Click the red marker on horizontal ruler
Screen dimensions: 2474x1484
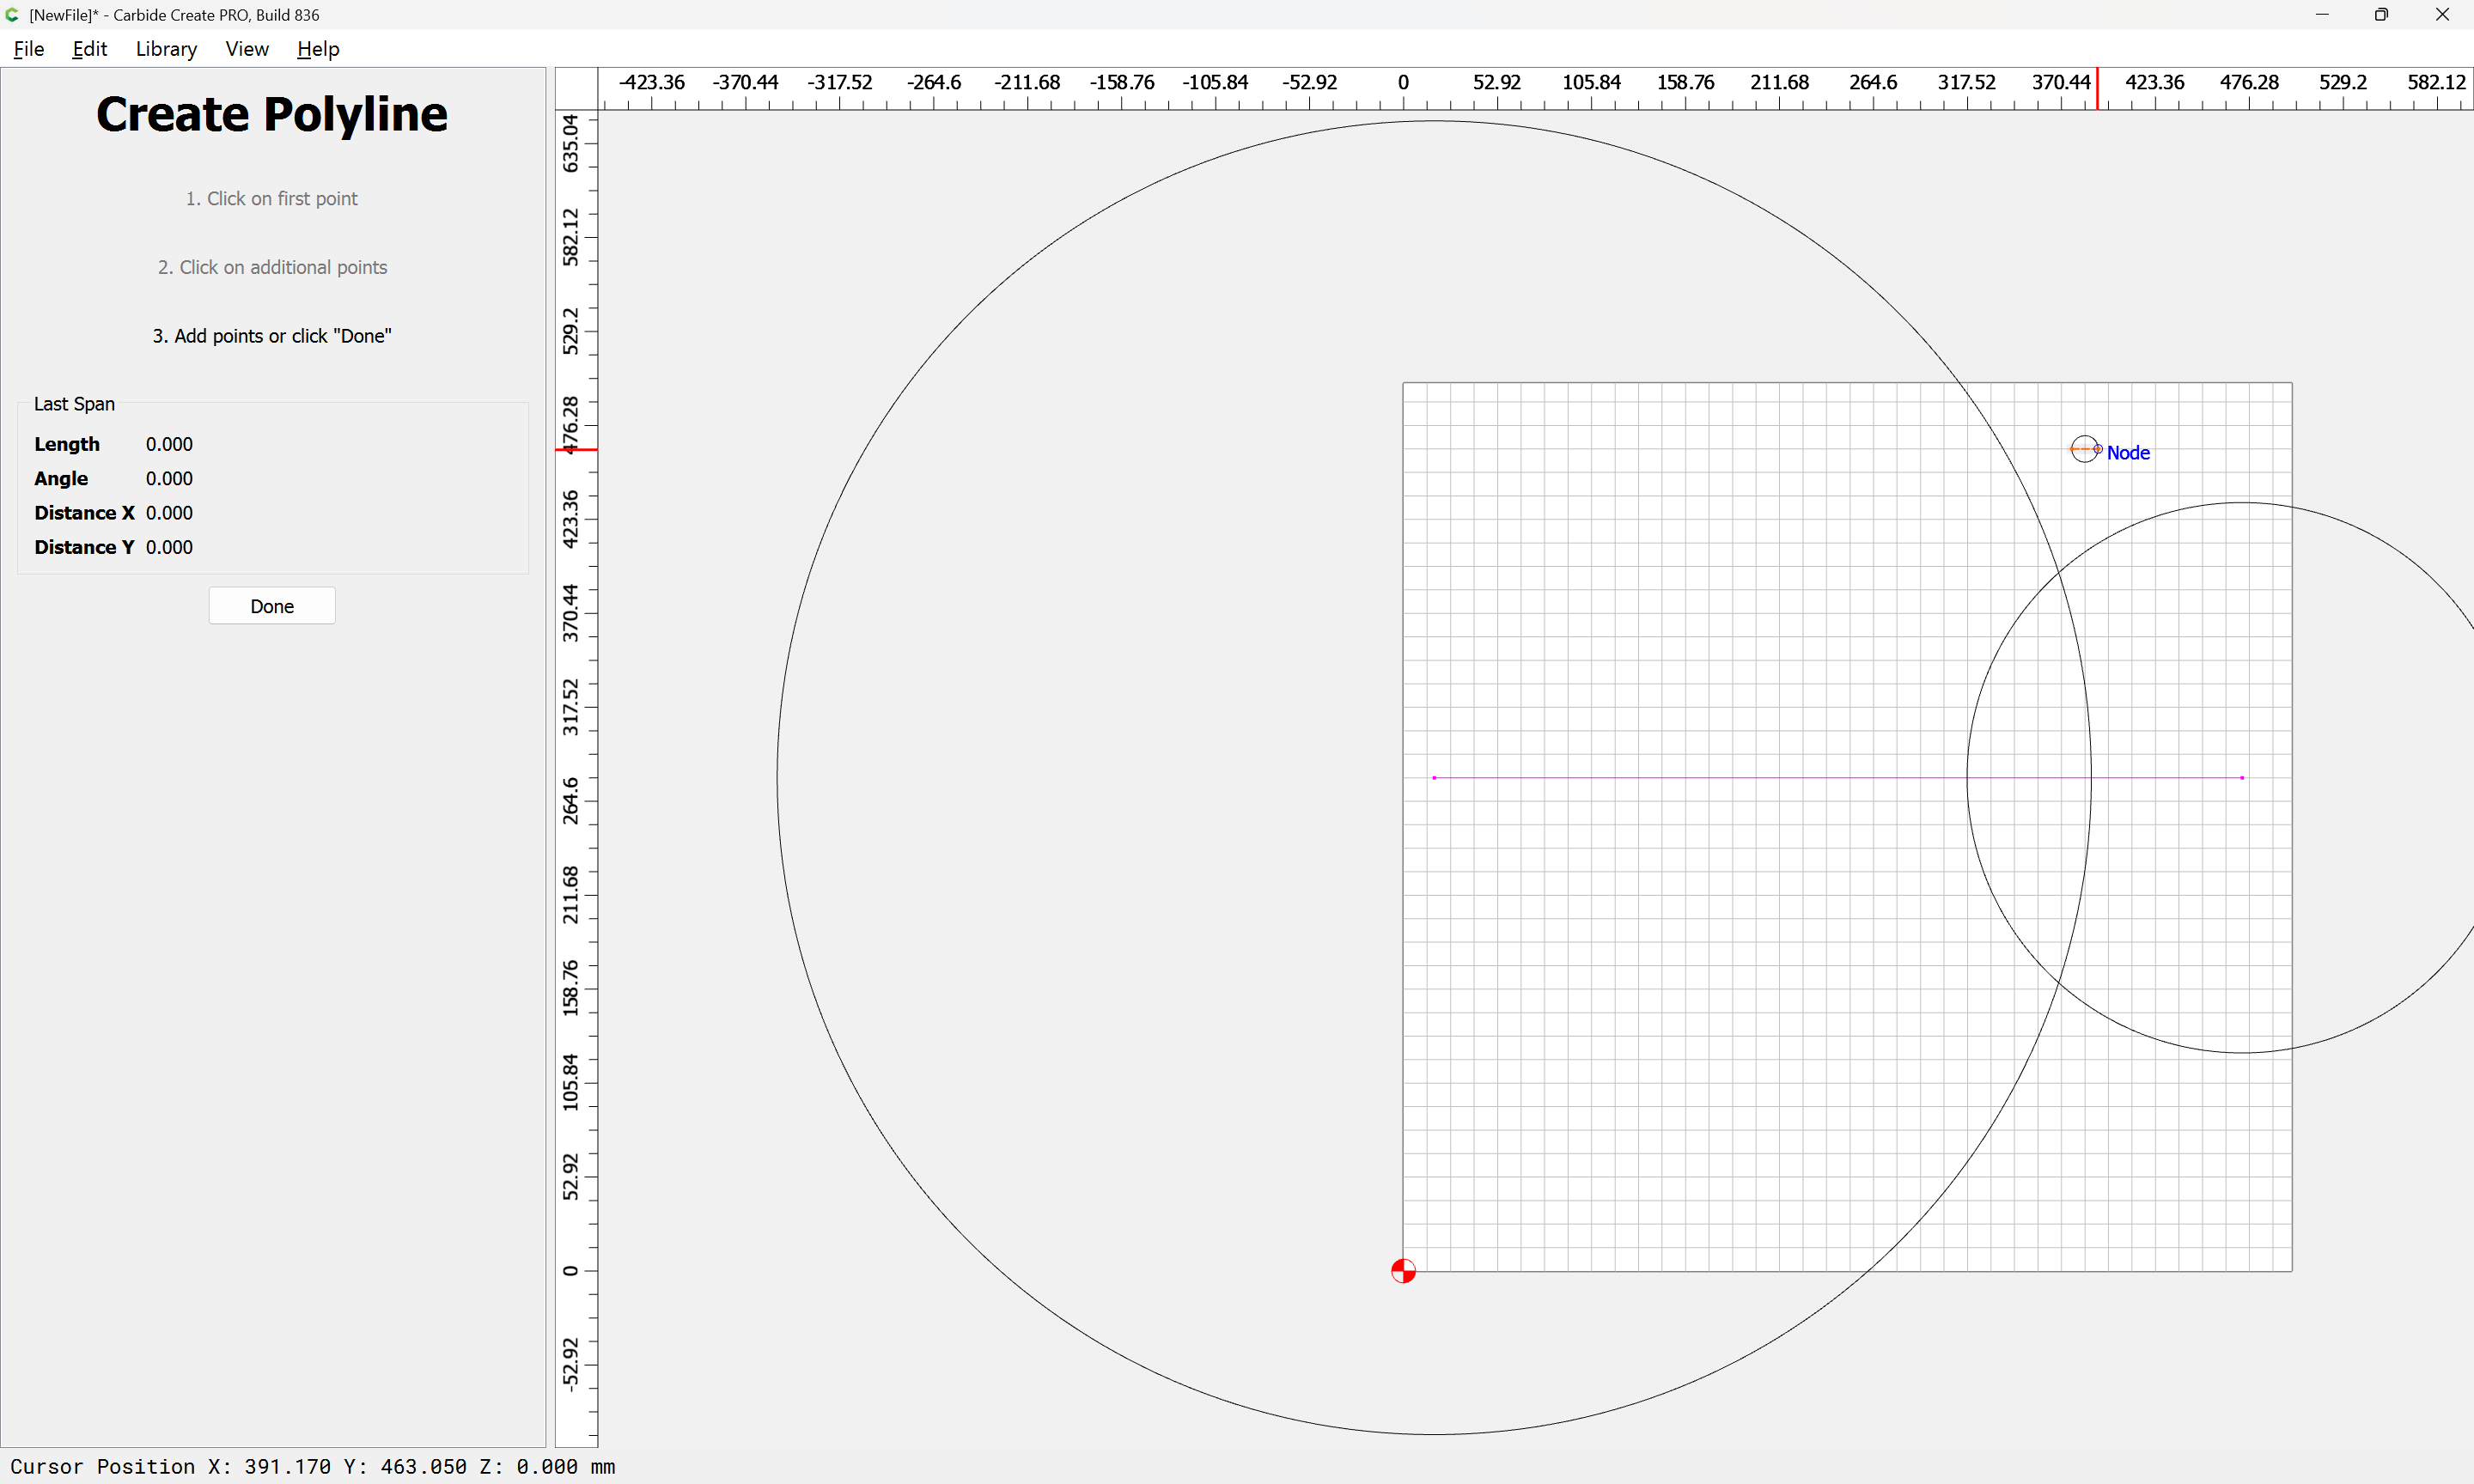(2097, 89)
